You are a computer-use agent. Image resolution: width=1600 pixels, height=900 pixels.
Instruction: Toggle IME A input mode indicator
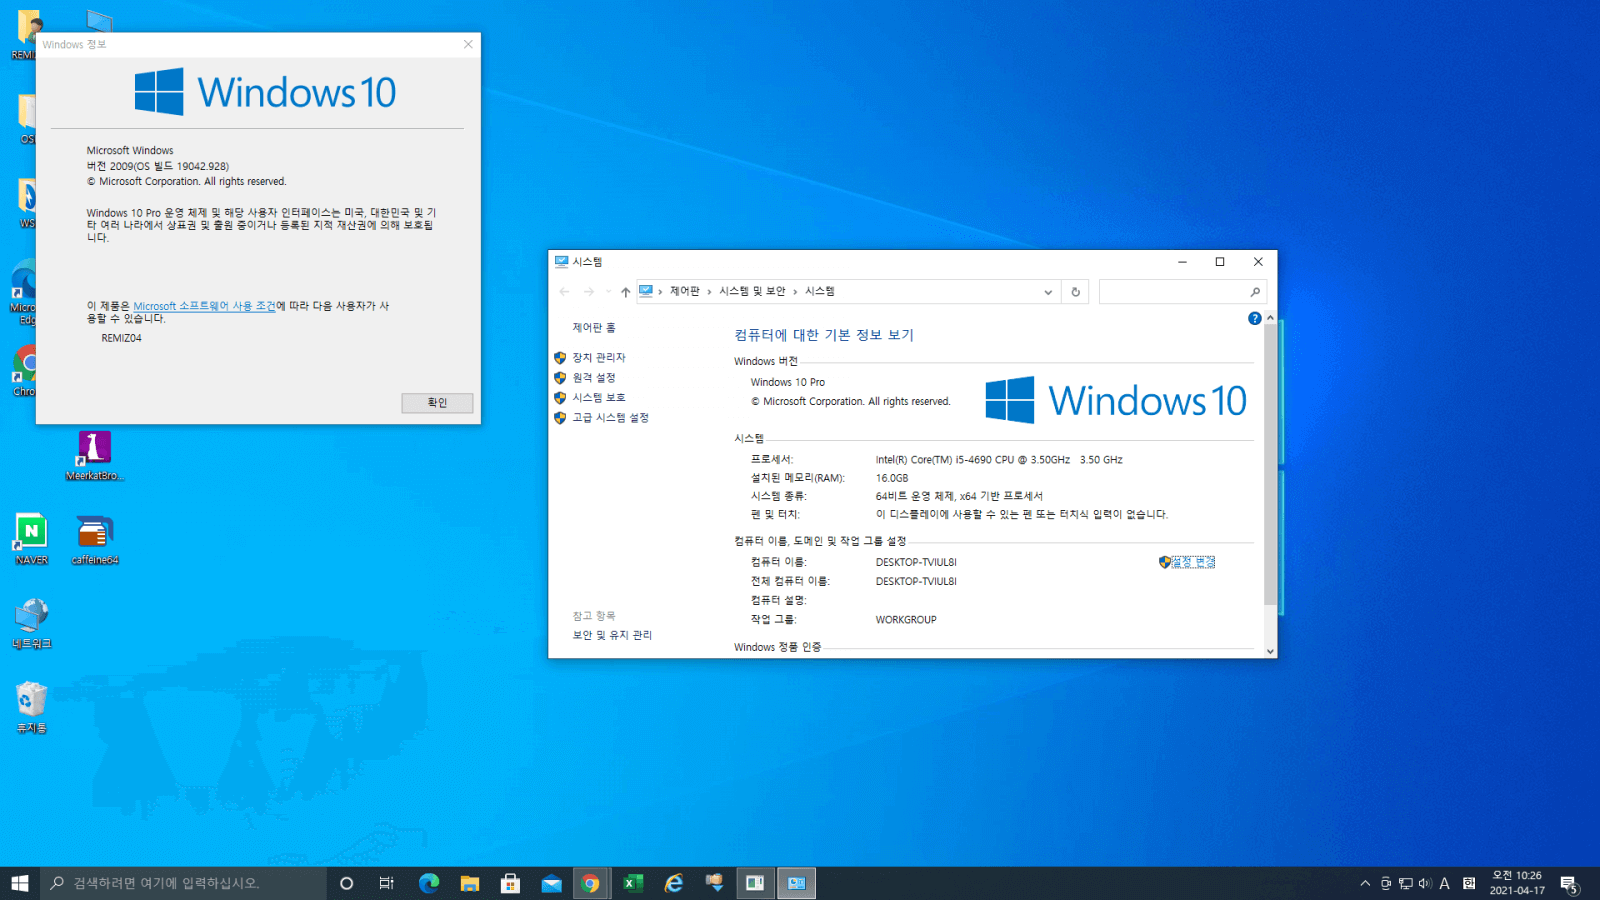[1445, 883]
